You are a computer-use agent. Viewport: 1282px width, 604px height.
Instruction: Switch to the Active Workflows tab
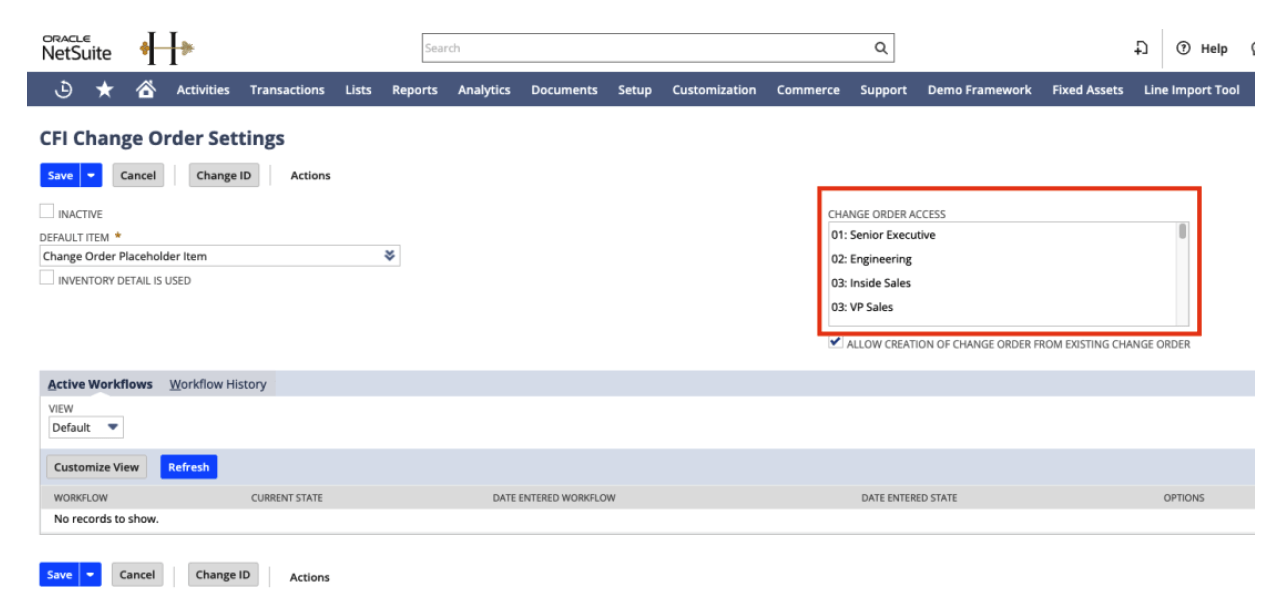[100, 384]
